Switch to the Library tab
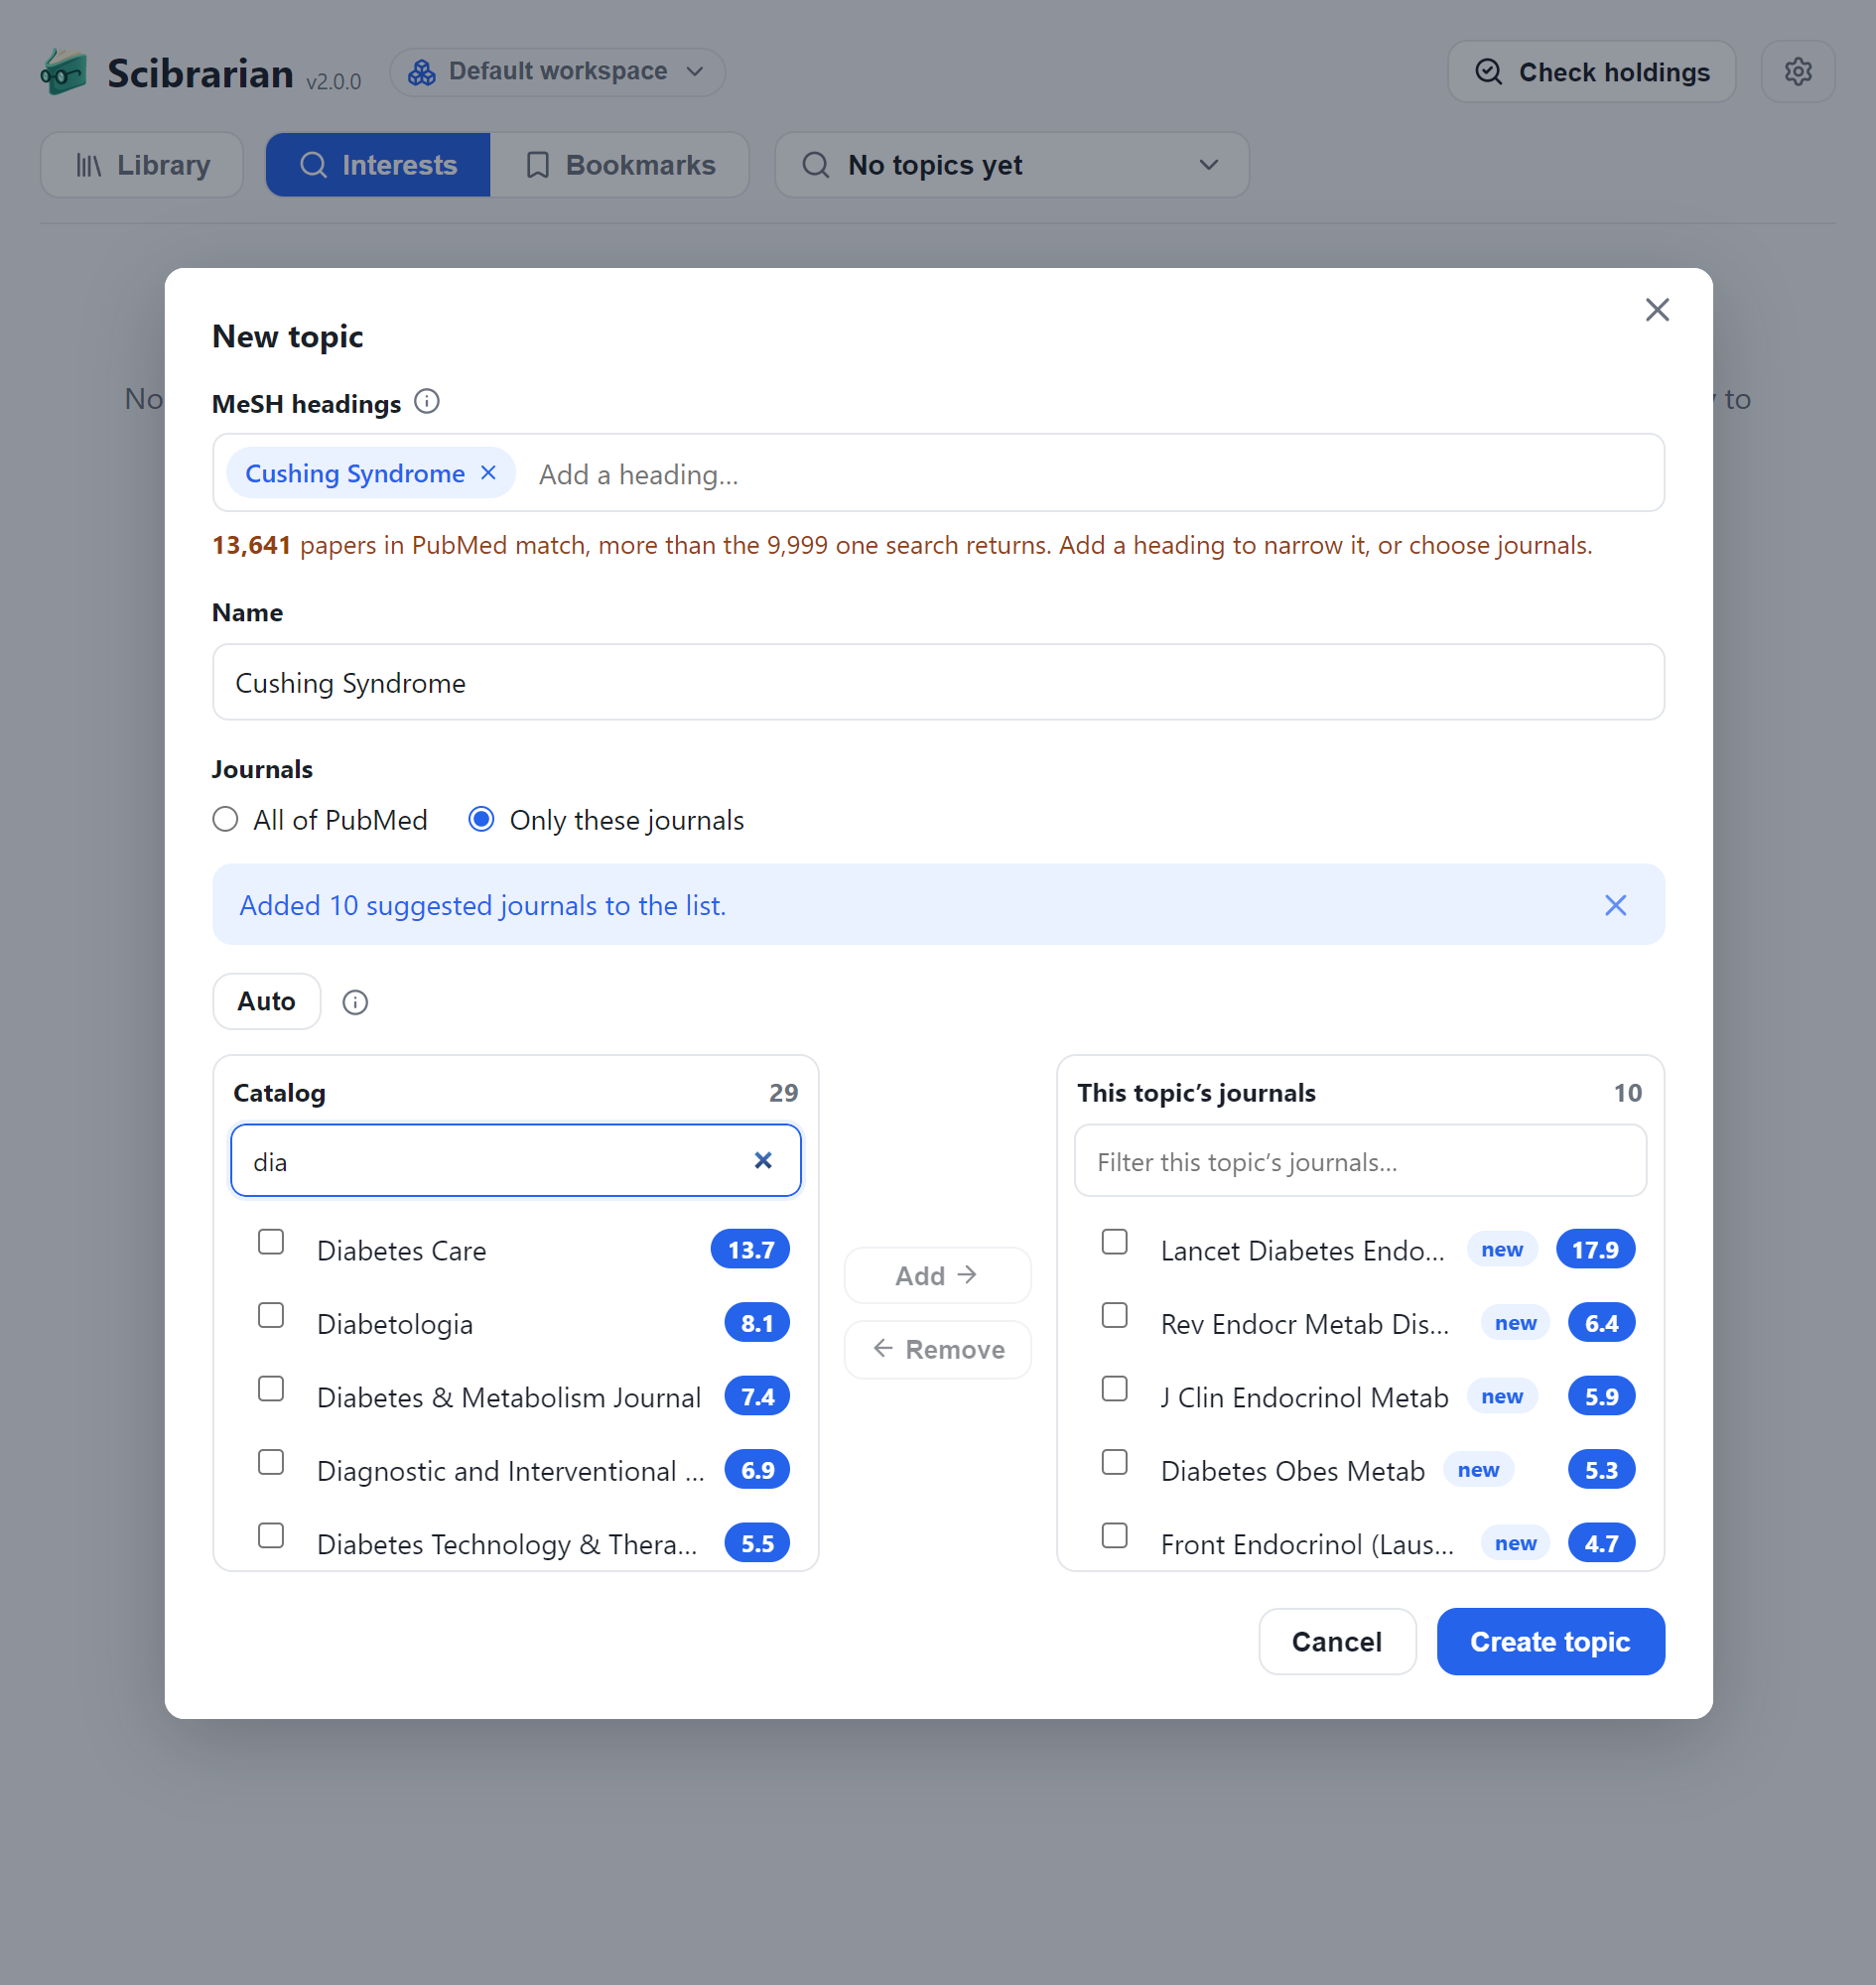 (142, 165)
